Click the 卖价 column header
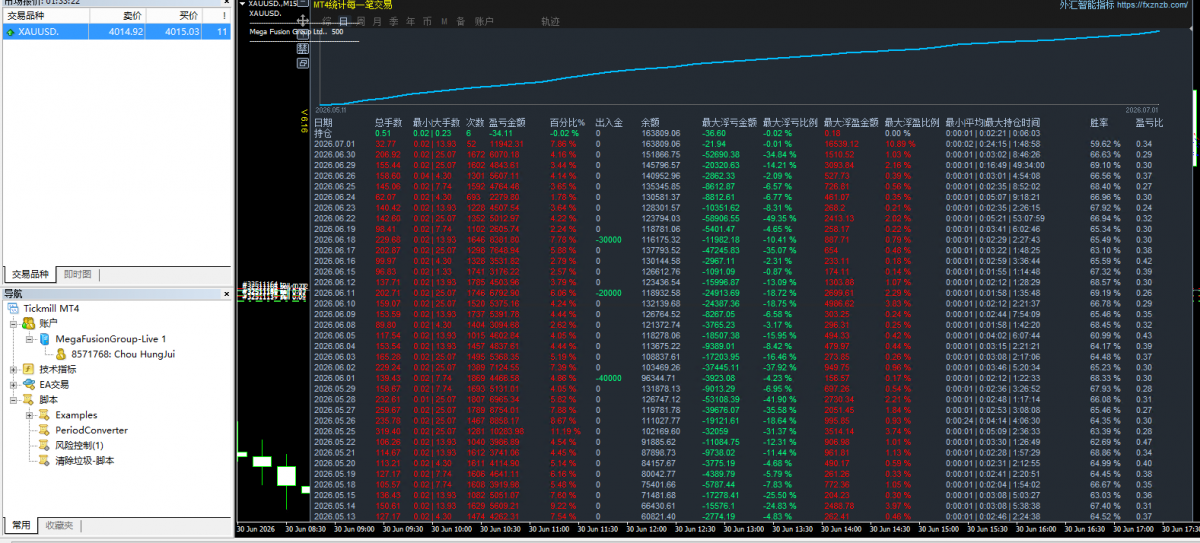The width and height of the screenshot is (1200, 543). (x=132, y=16)
